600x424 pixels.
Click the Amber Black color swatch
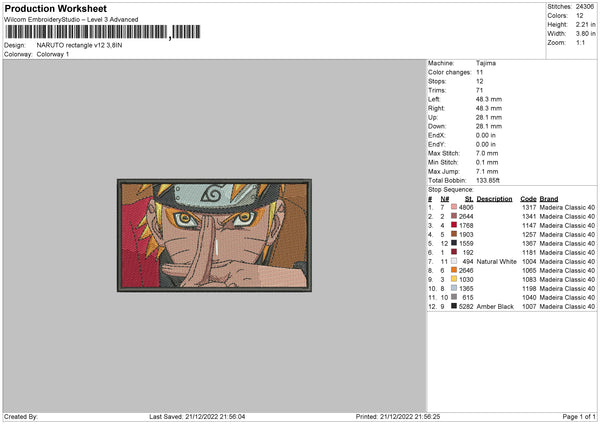coord(454,306)
